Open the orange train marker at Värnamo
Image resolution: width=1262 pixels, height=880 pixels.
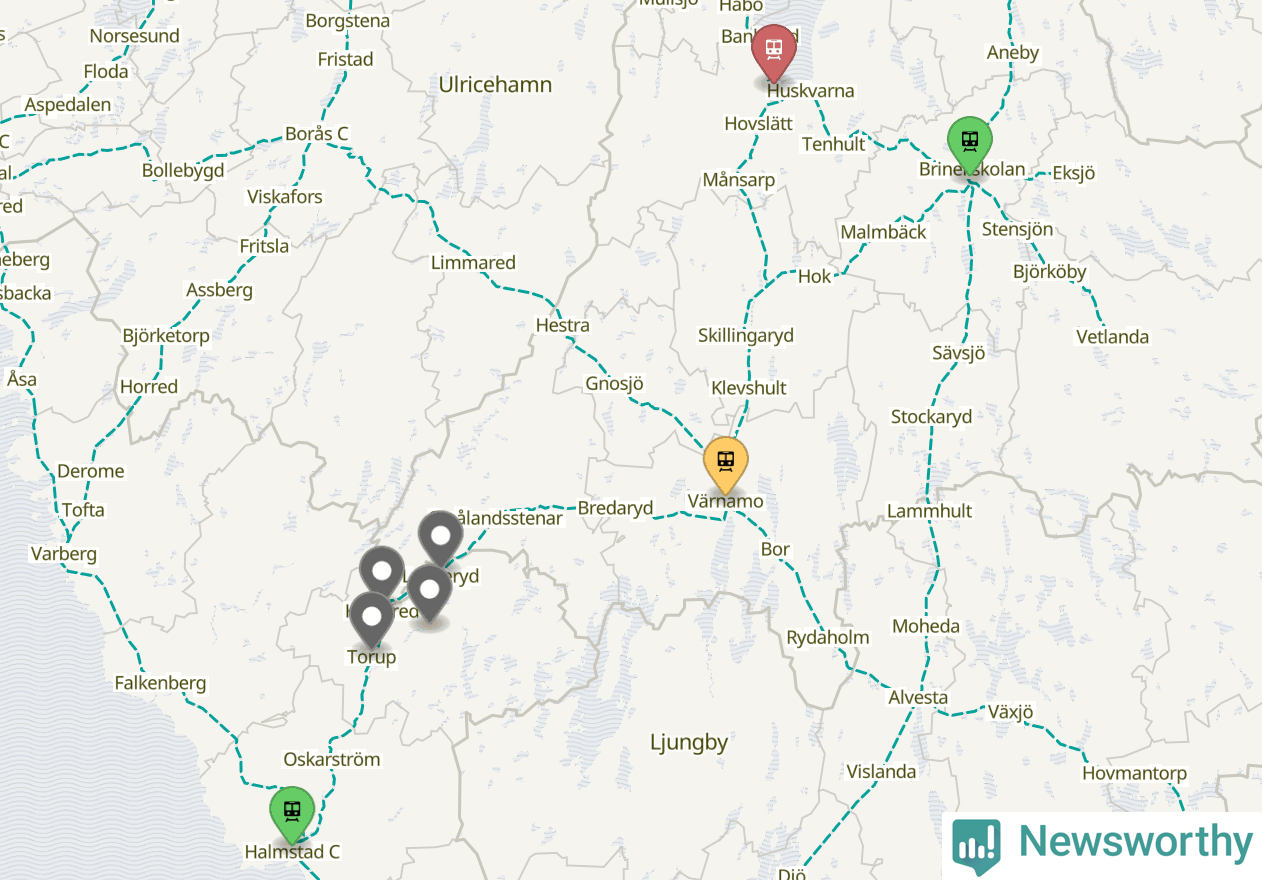tap(726, 466)
